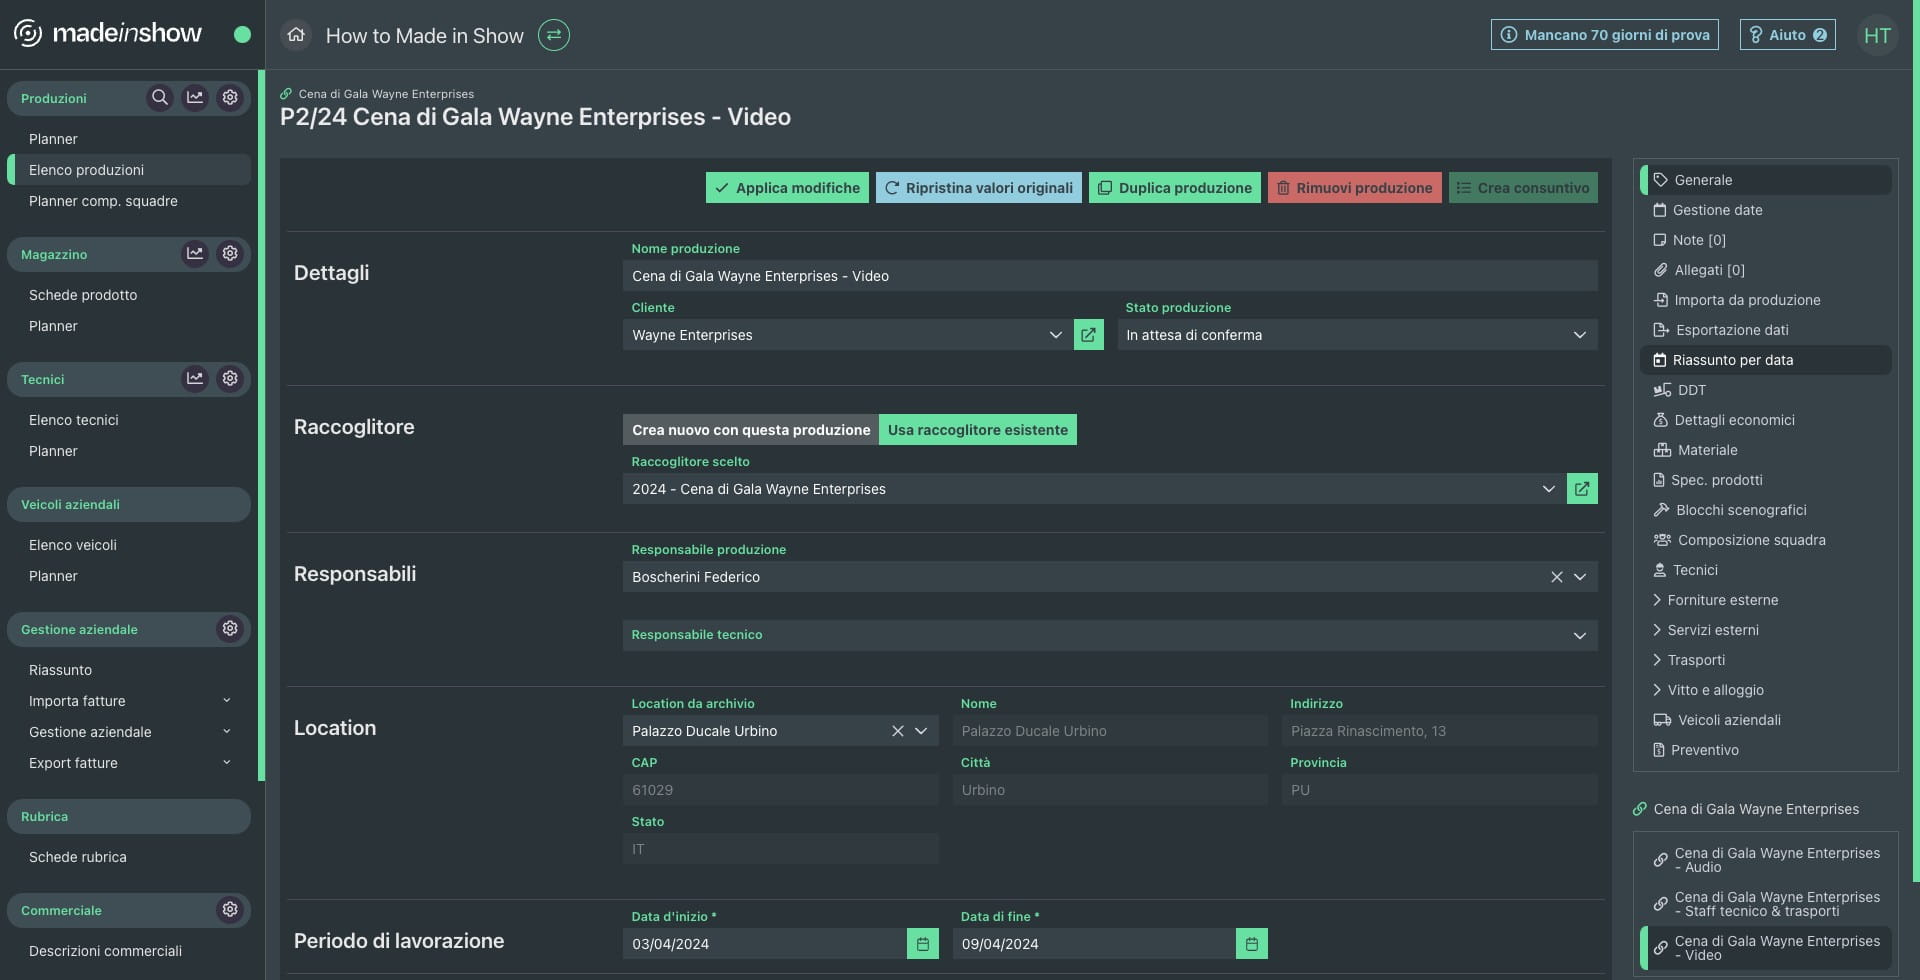This screenshot has height=980, width=1920.
Task: Expand Servizi esterni section
Action: (x=1765, y=630)
